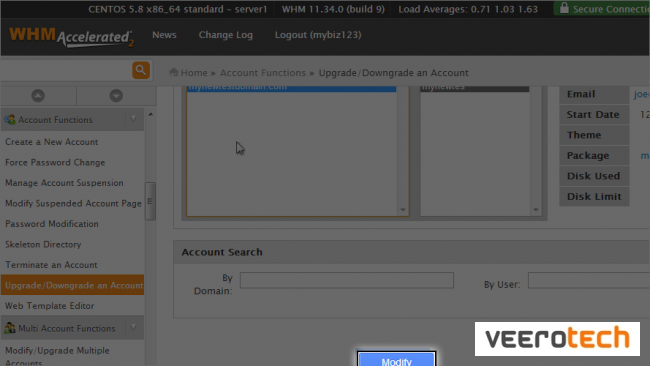The width and height of the screenshot is (650, 366).
Task: Click the WHM 11.34.0 version text
Action: pyautogui.click(x=333, y=9)
